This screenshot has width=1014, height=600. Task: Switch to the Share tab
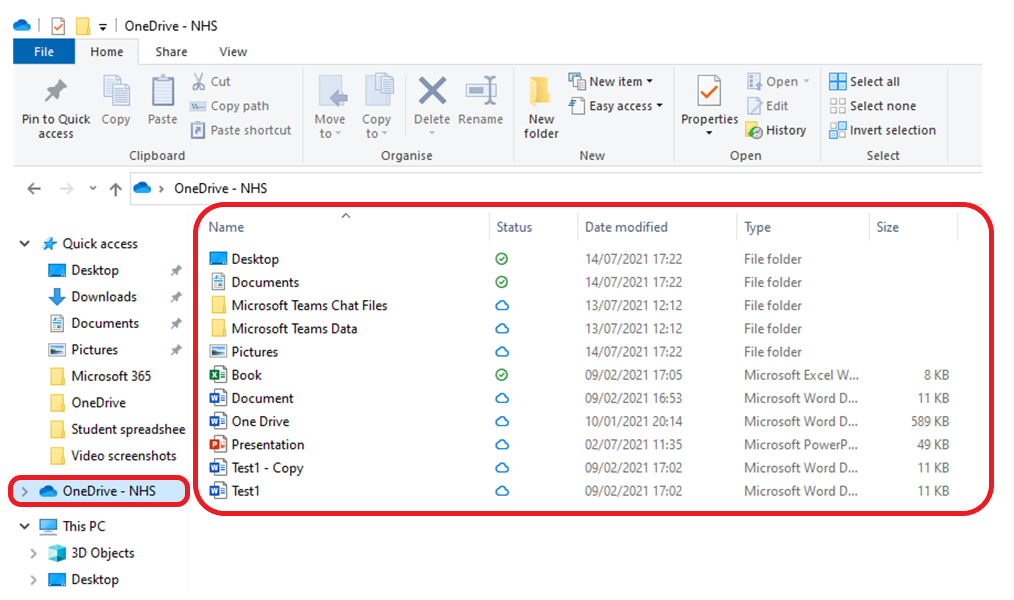click(171, 52)
